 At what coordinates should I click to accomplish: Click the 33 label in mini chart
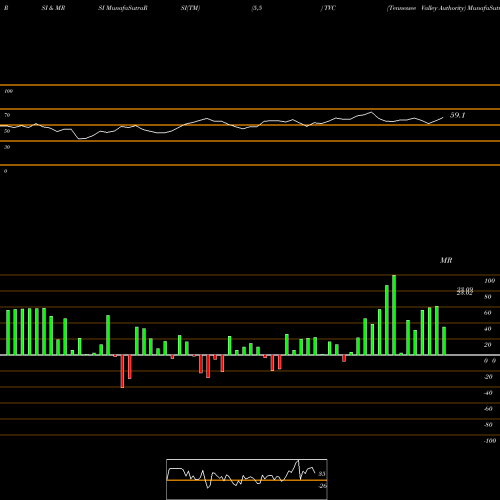(x=322, y=474)
